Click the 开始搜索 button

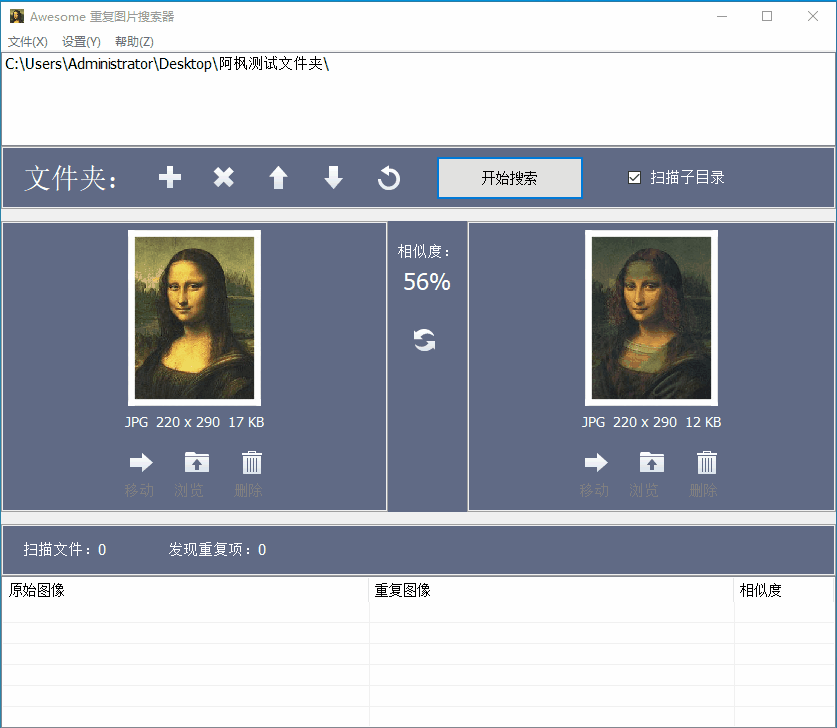click(x=510, y=178)
